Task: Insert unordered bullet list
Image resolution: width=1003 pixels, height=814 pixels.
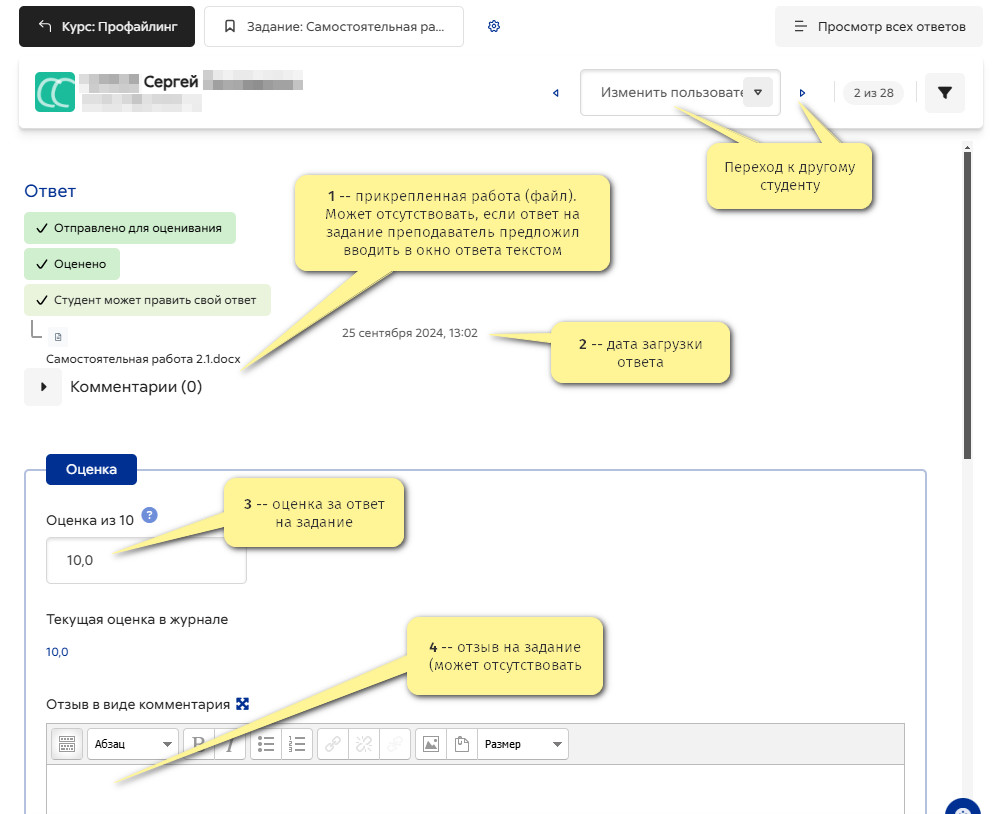Action: (266, 744)
